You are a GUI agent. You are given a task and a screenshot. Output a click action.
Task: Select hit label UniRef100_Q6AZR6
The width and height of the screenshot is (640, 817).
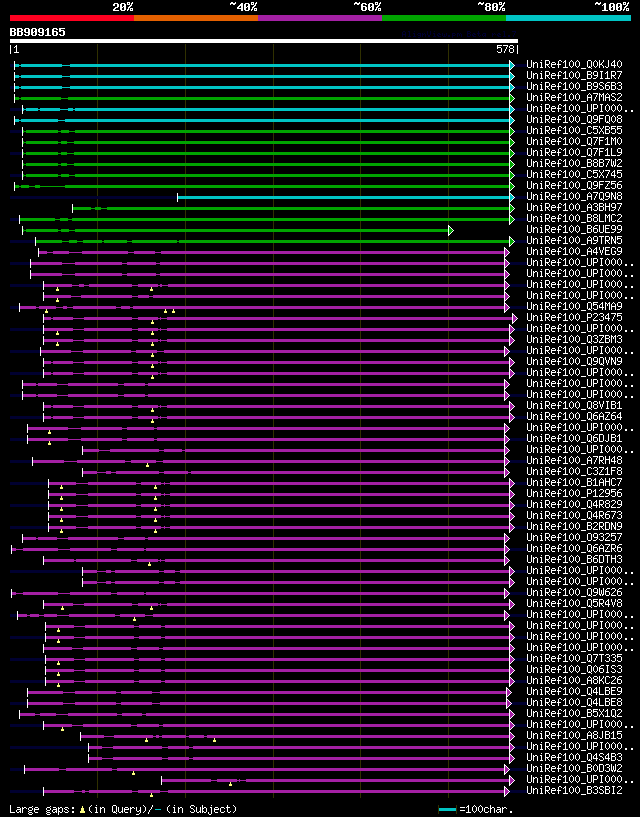[x=574, y=549]
